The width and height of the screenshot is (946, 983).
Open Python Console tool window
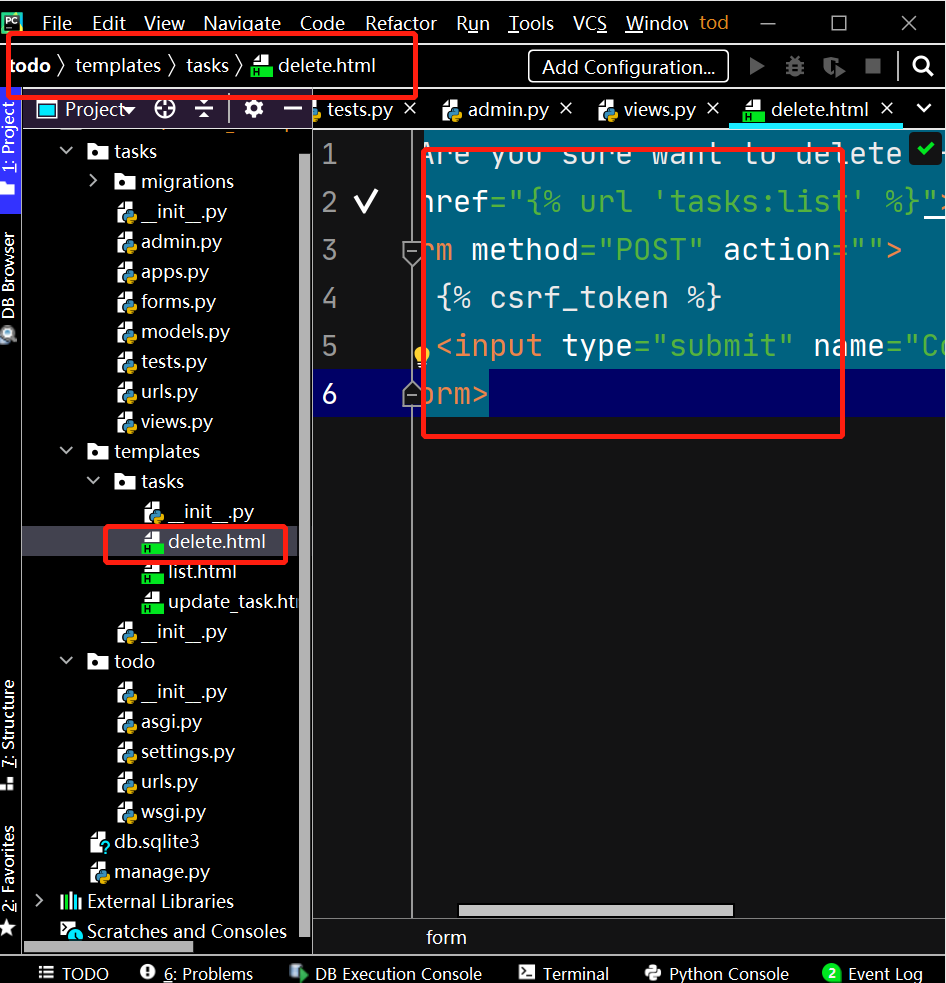pos(717,973)
